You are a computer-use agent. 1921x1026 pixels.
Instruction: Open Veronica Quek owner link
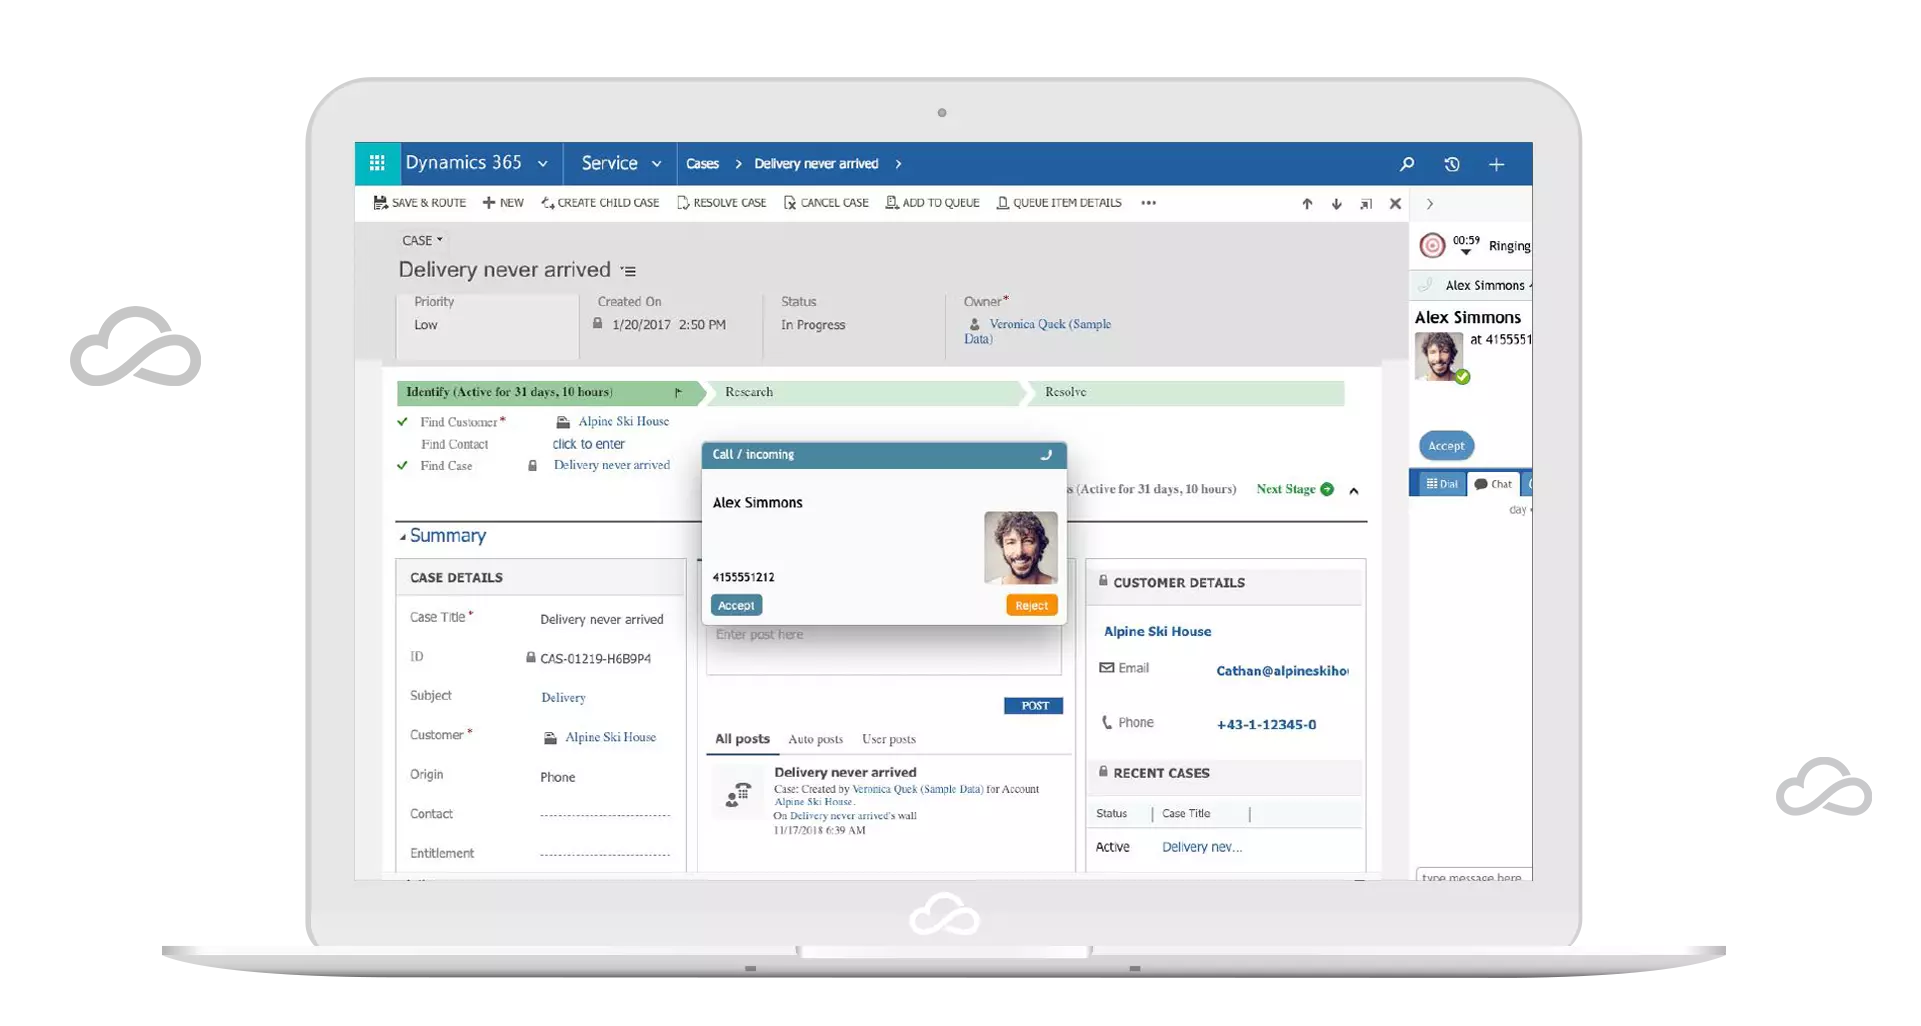click(1038, 331)
